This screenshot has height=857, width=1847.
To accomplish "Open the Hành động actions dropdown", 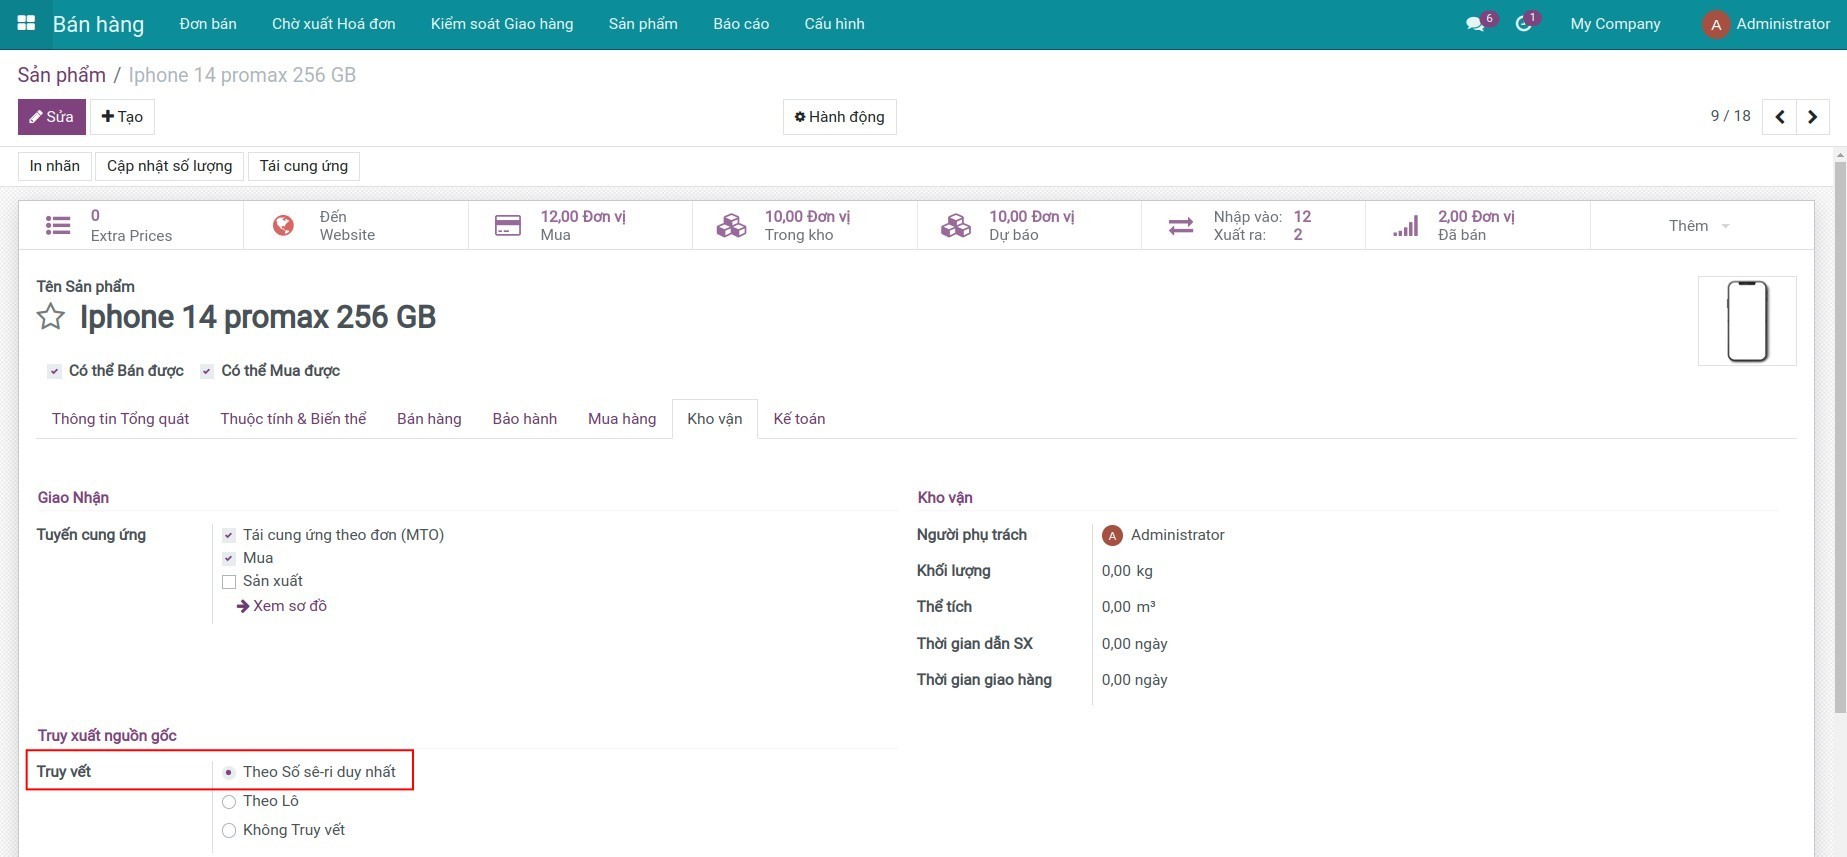I will coord(839,117).
